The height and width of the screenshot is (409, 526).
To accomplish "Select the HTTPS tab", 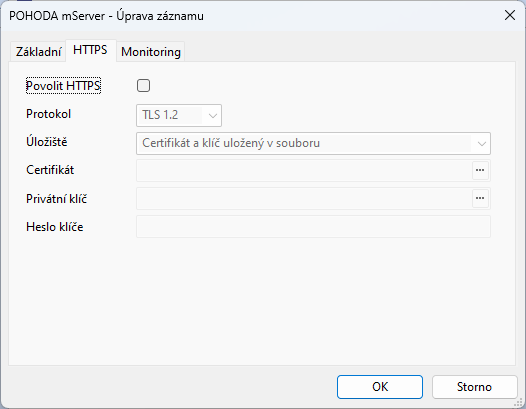I will coord(90,50).
